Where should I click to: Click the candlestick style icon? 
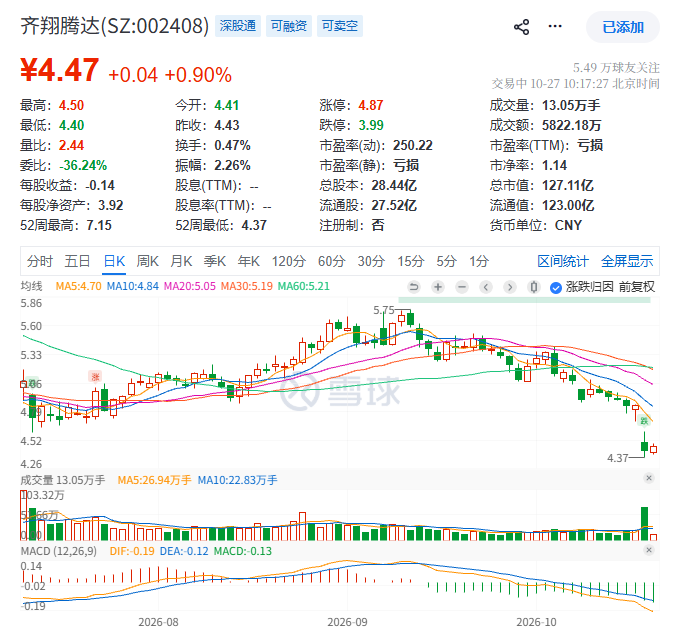click(534, 287)
